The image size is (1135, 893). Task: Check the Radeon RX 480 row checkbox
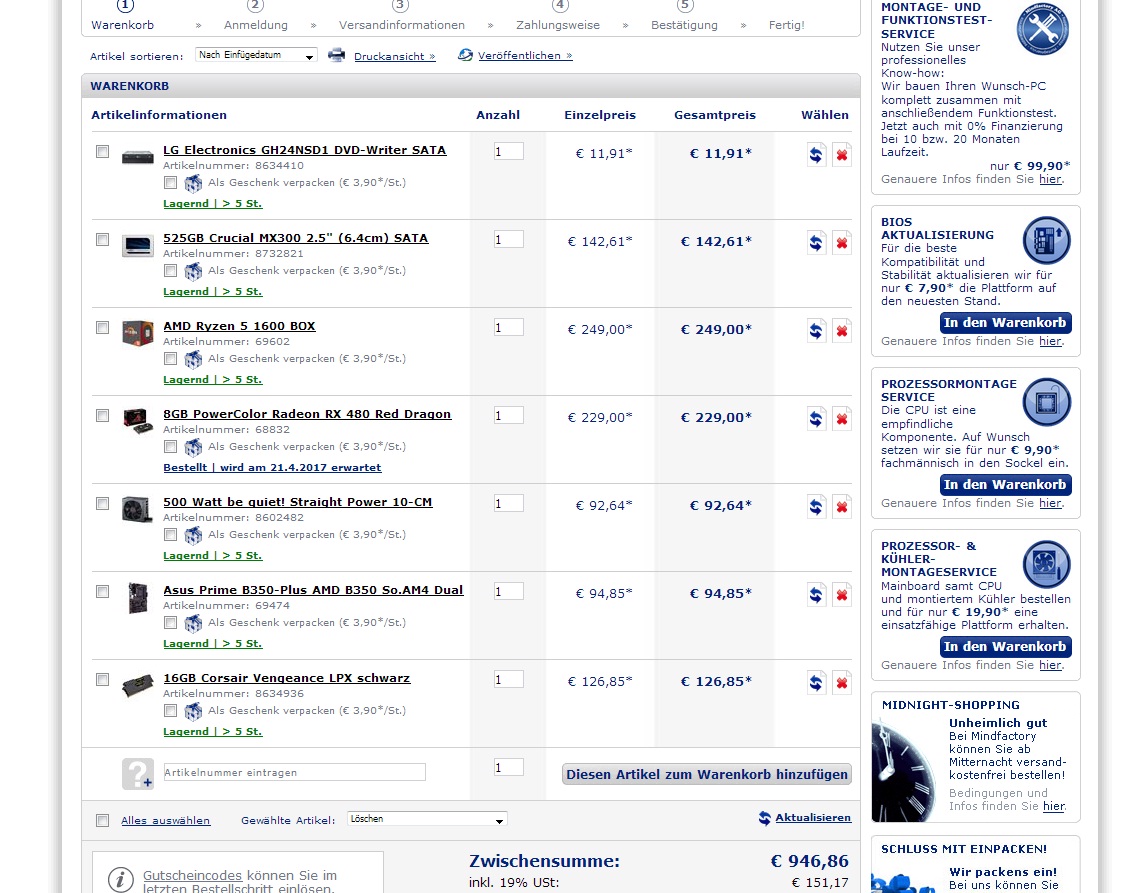click(x=103, y=415)
